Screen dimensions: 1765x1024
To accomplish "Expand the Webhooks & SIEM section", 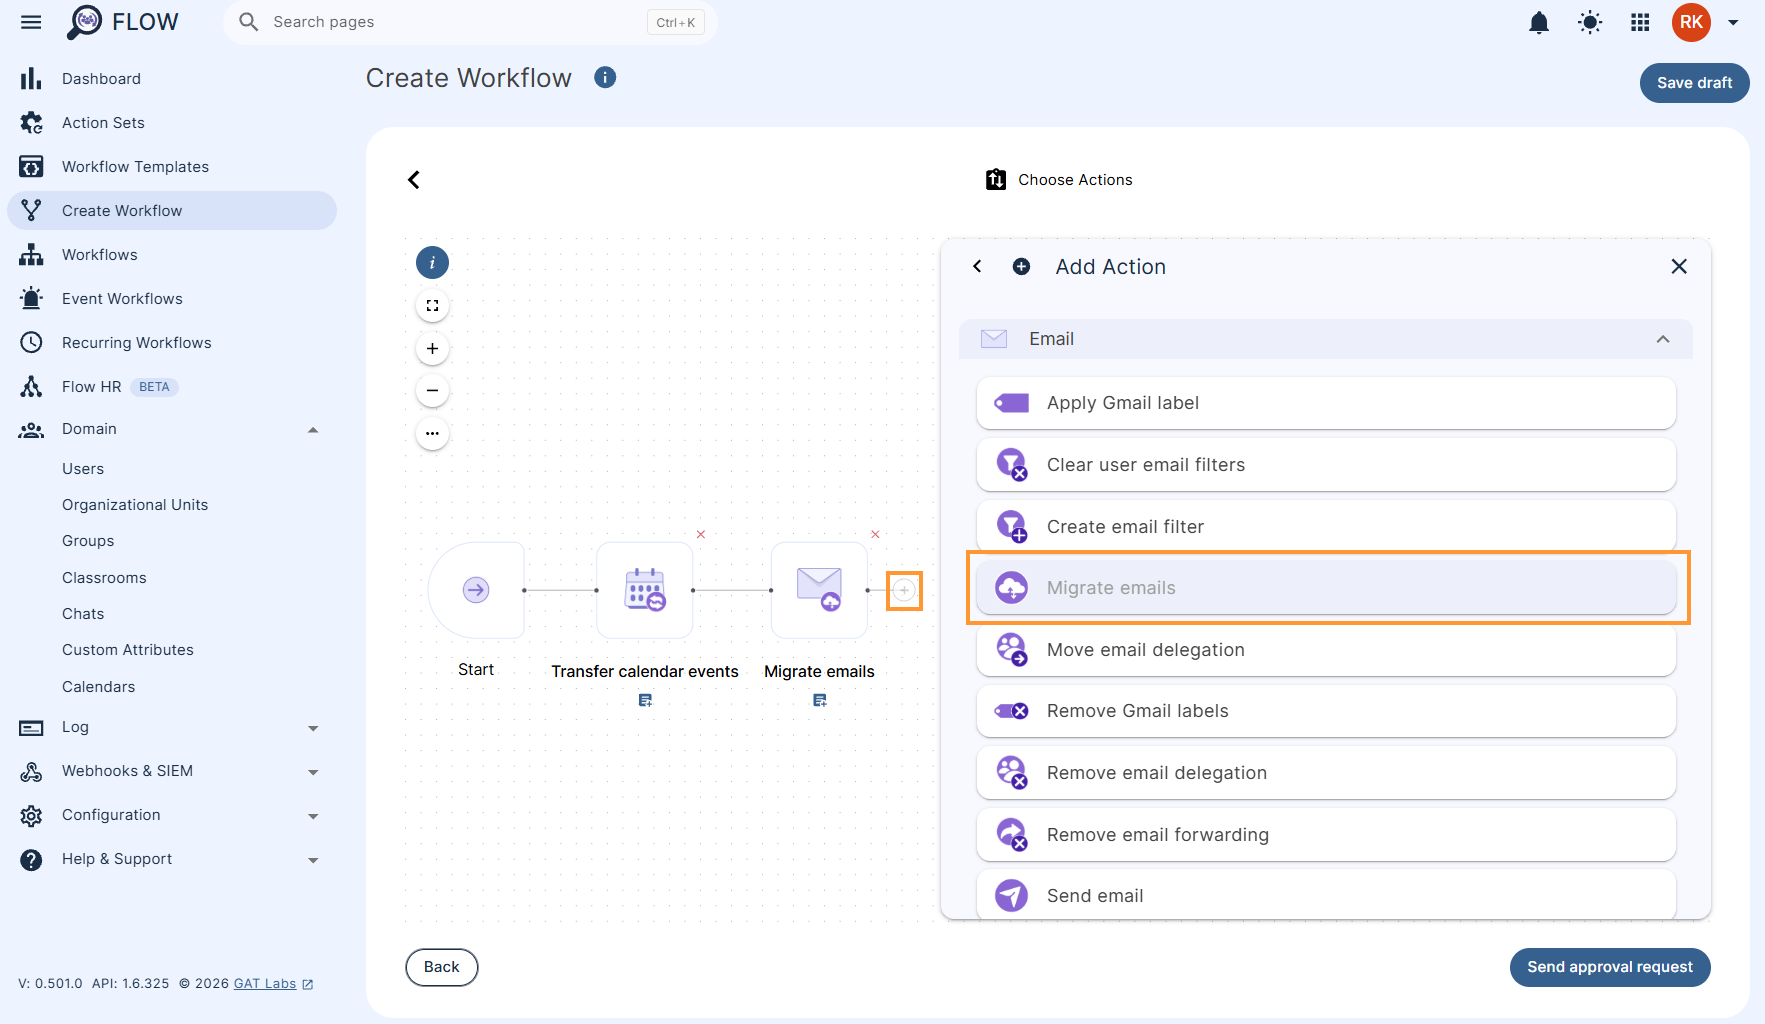I will [x=172, y=771].
